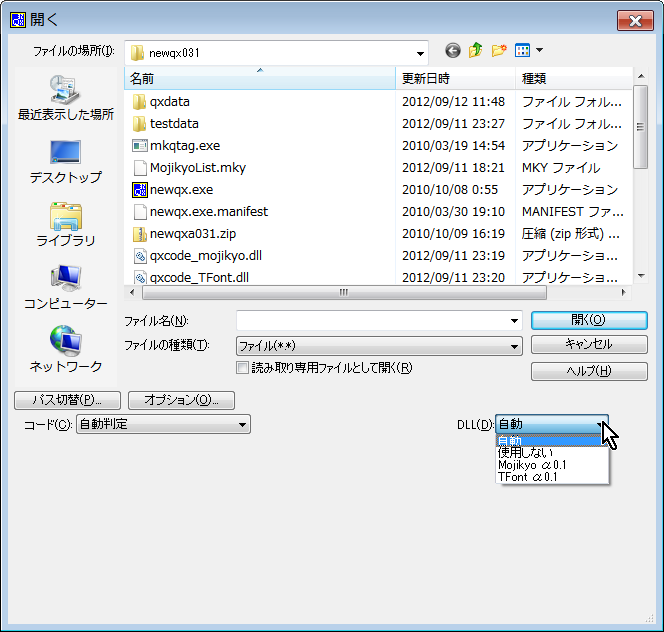This screenshot has width=664, height=632.
Task: Click vertical scrollbar down arrow
Action: click(x=641, y=276)
